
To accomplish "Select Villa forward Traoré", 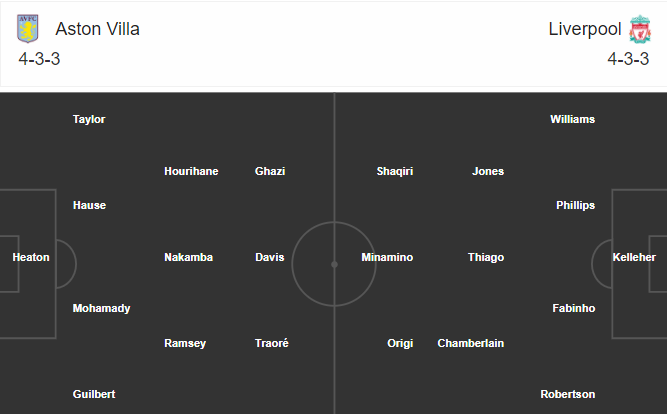I will [271, 343].
